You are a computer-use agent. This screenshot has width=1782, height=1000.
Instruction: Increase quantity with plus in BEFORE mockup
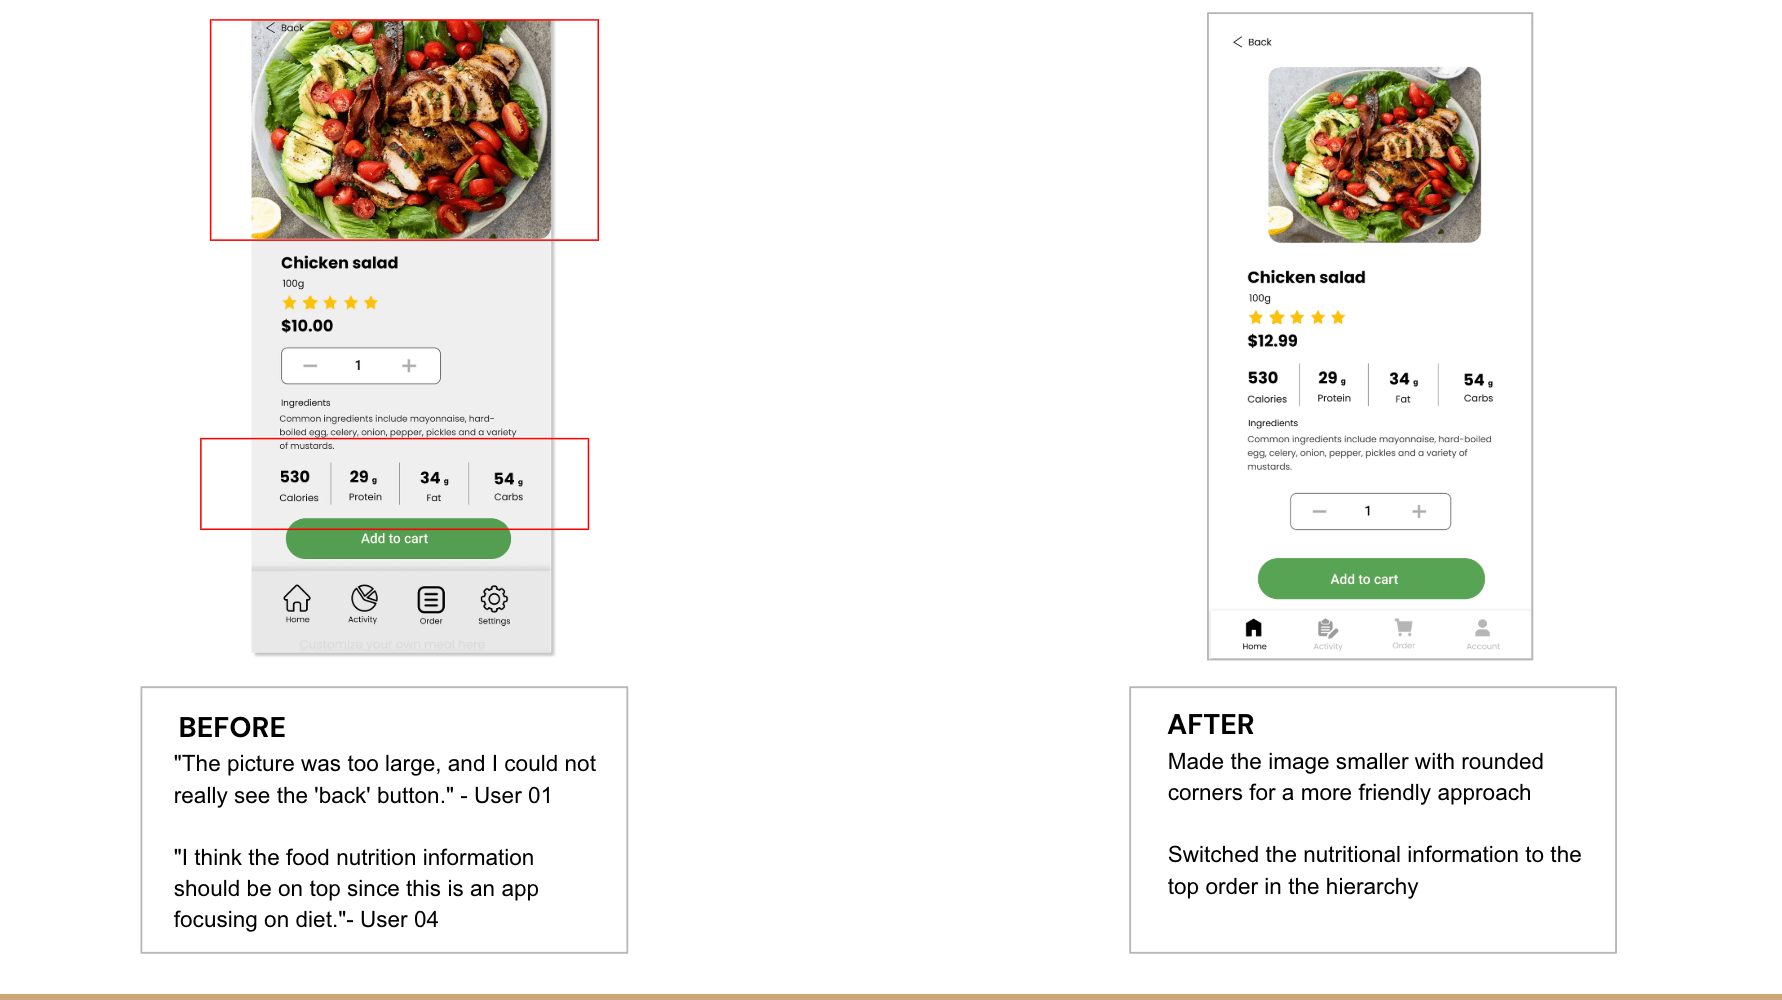coord(409,366)
